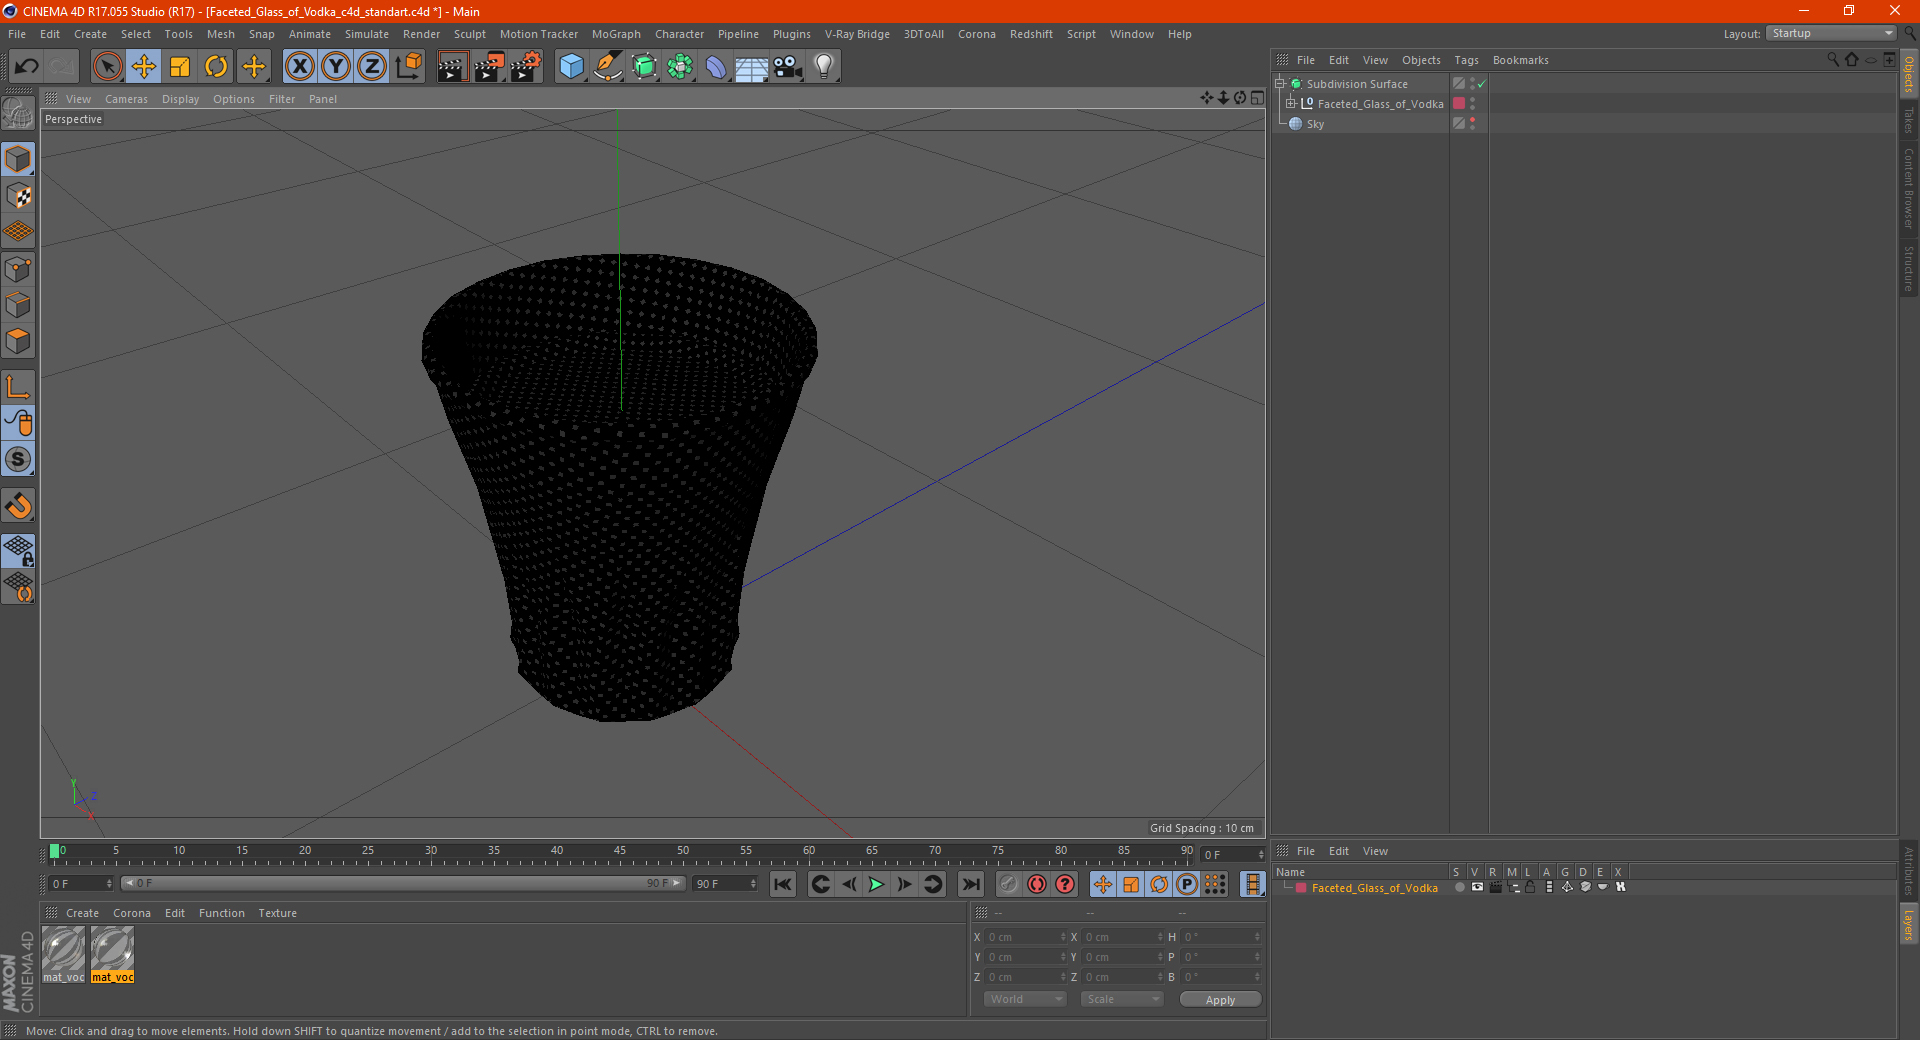
Task: Click X position input field
Action: click(1026, 937)
